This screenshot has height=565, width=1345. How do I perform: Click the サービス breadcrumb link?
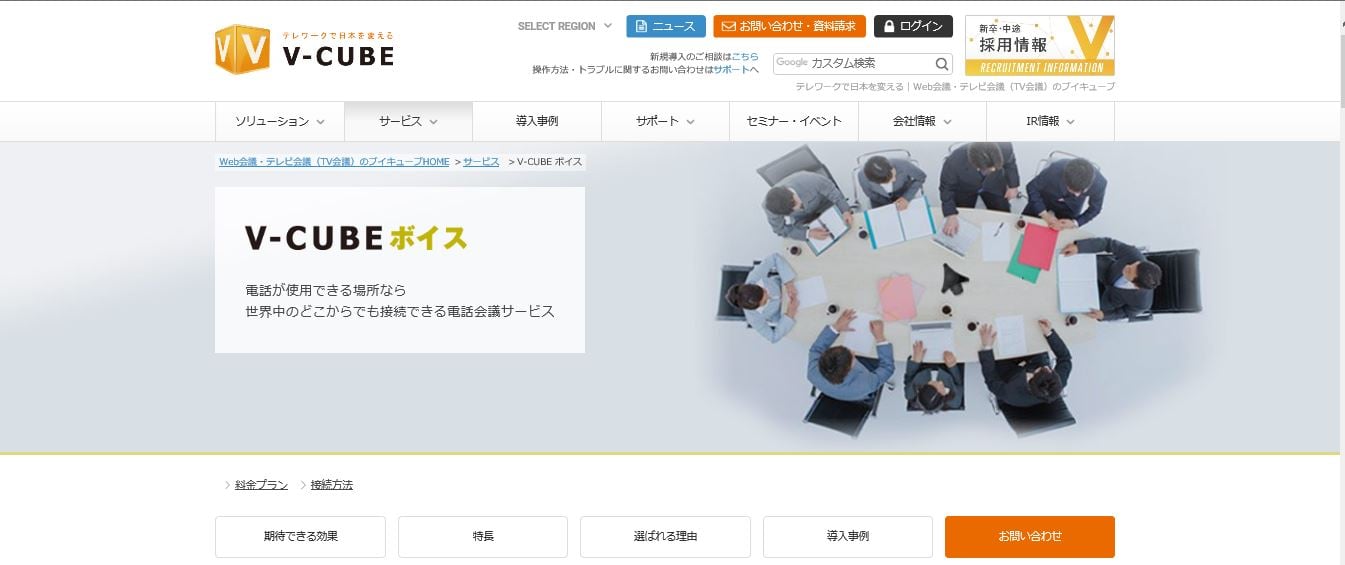click(481, 161)
